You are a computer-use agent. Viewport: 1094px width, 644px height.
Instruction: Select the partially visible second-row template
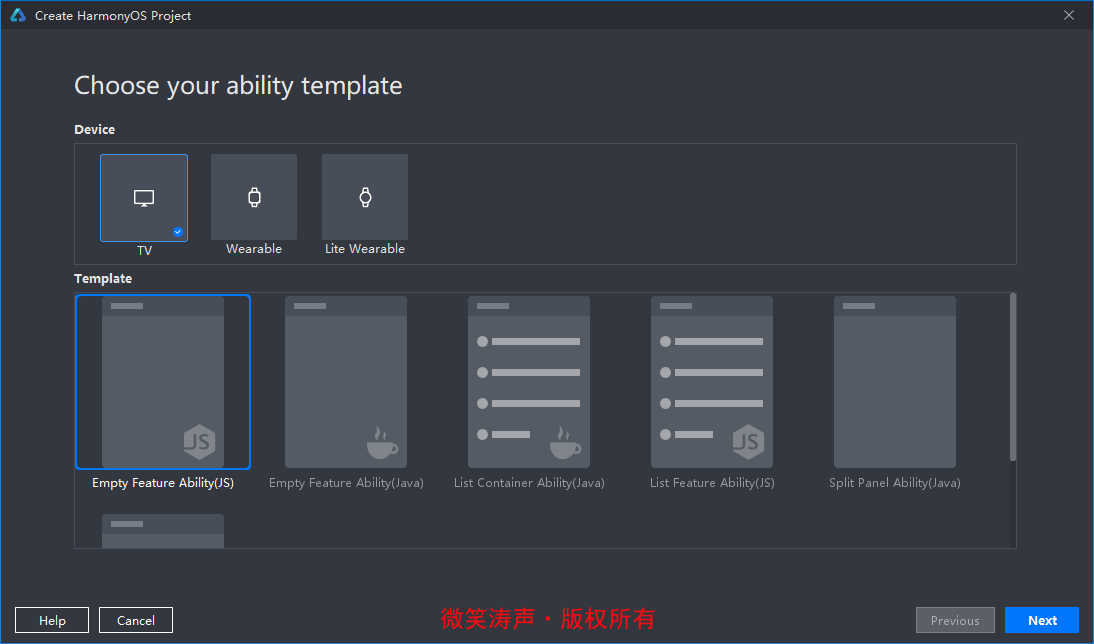point(163,531)
